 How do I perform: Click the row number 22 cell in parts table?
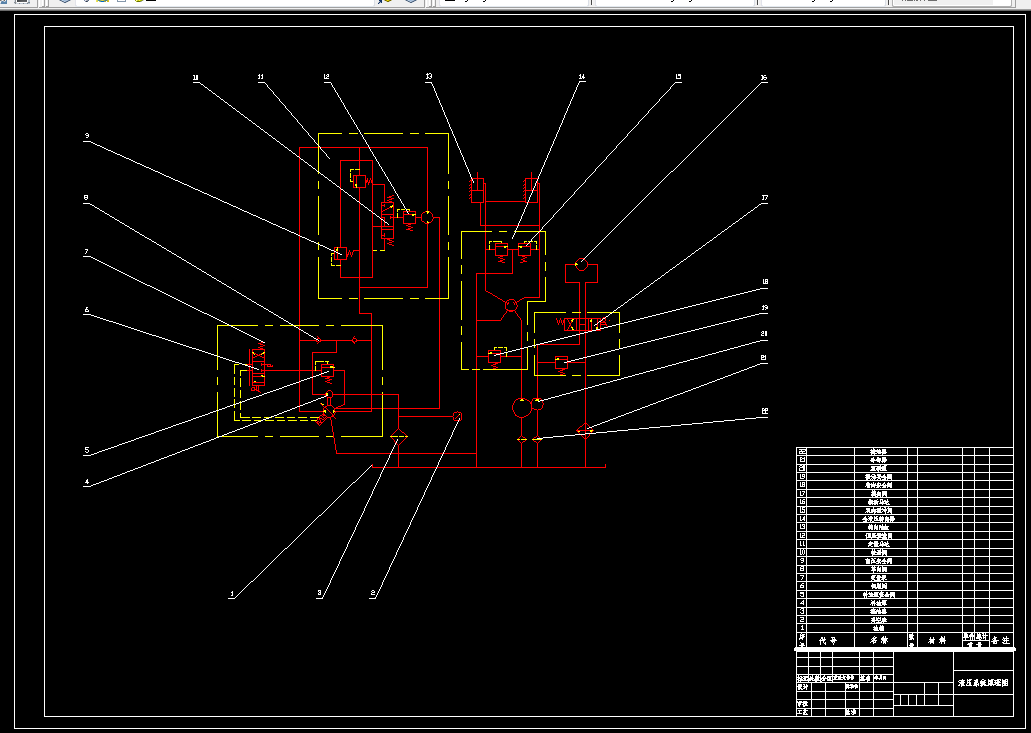pos(802,452)
